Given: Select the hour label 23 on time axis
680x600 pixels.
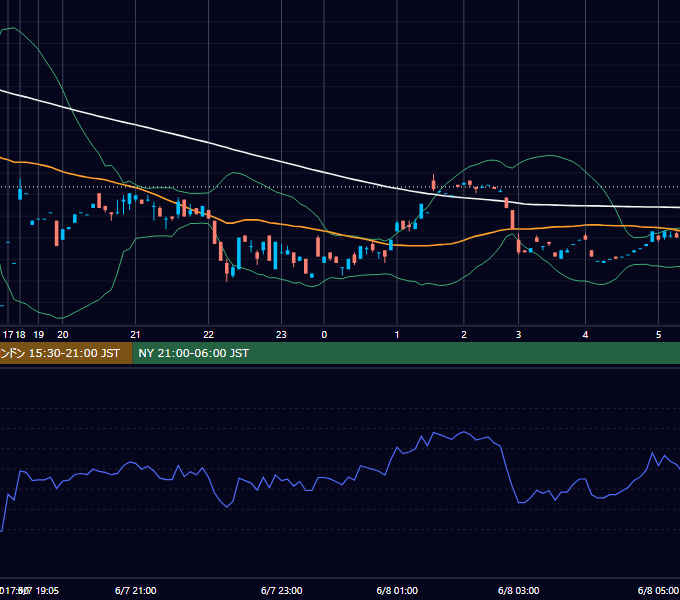Looking at the screenshot, I should (281, 335).
